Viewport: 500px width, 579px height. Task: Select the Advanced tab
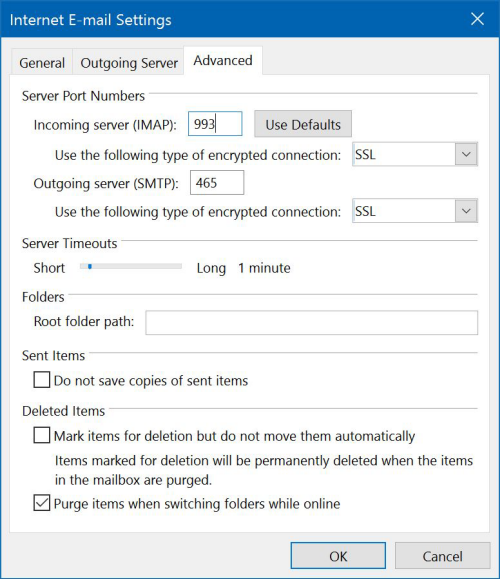tap(223, 60)
